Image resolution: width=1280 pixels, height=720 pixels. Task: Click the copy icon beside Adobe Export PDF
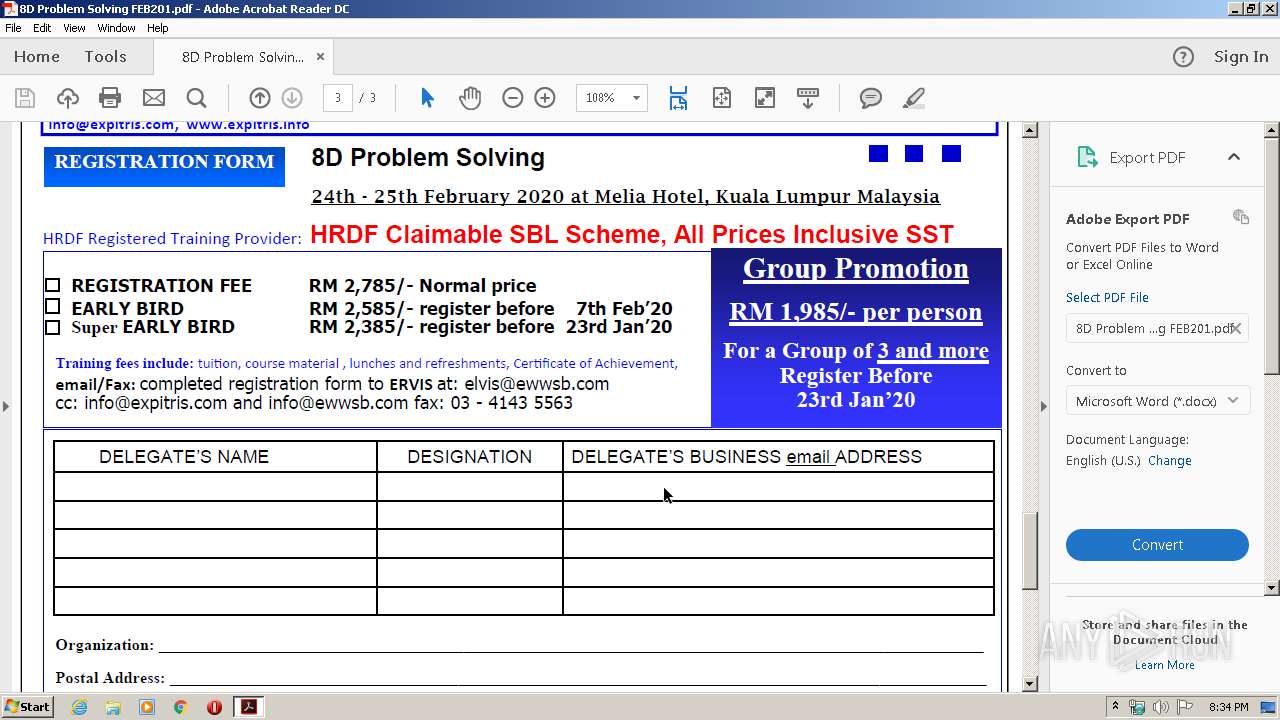1241,217
